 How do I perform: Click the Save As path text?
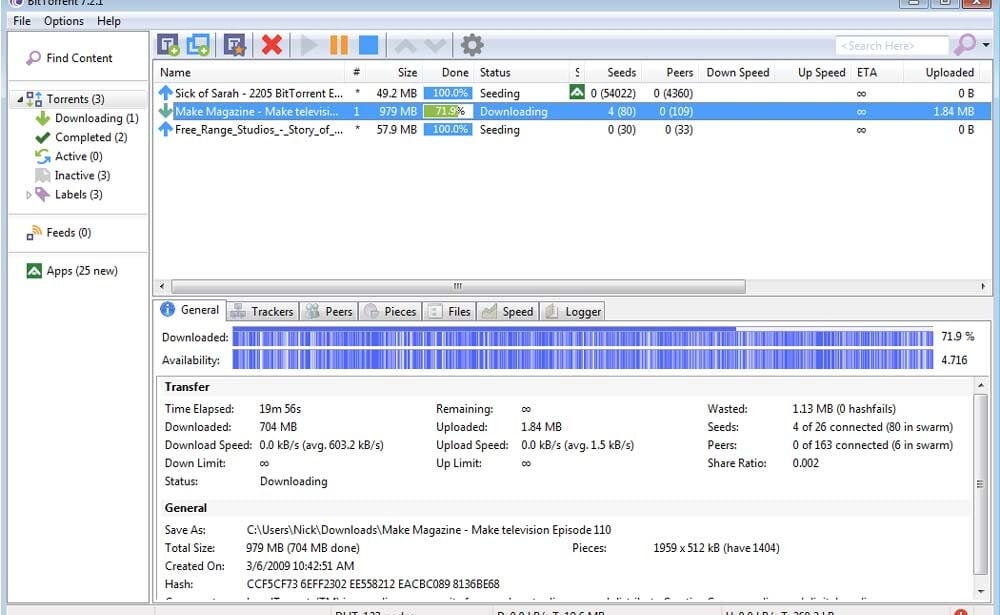pos(429,530)
